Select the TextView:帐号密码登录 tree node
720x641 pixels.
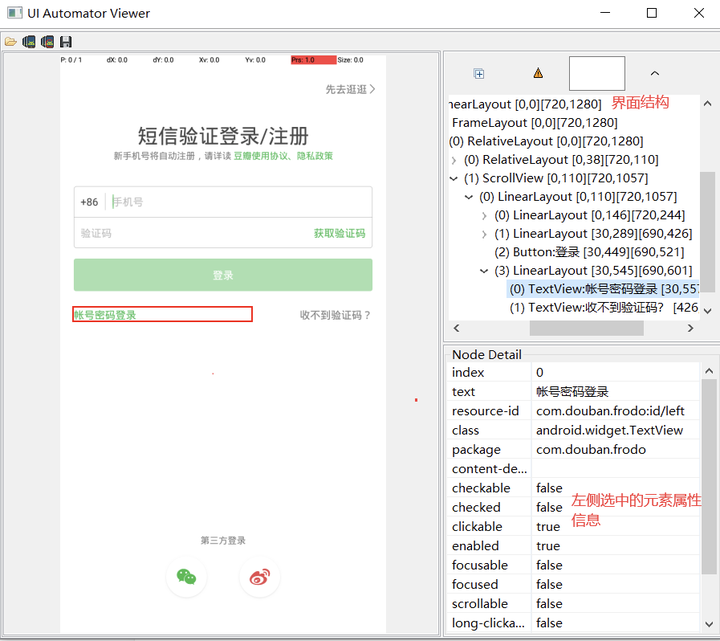603,289
